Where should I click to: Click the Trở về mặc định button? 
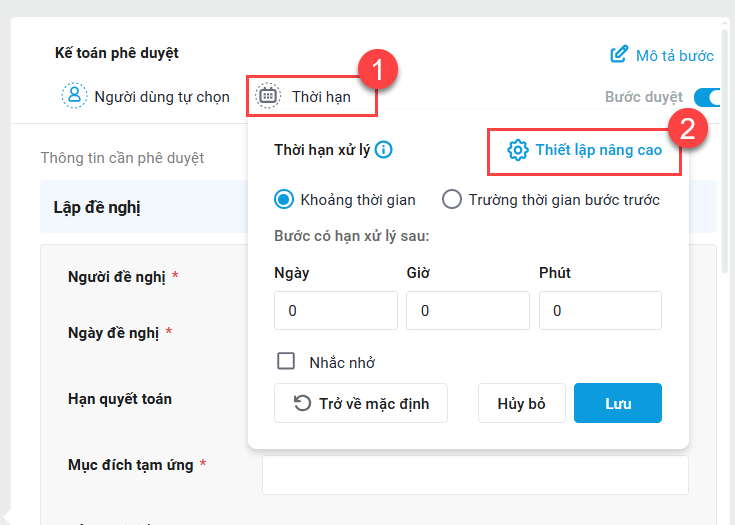(x=361, y=403)
